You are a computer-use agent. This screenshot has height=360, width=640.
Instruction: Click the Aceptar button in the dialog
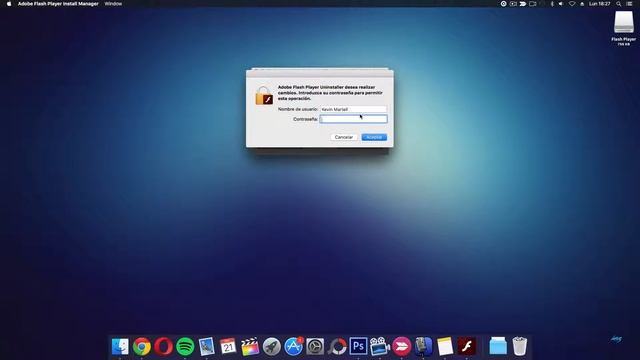pyautogui.click(x=374, y=137)
